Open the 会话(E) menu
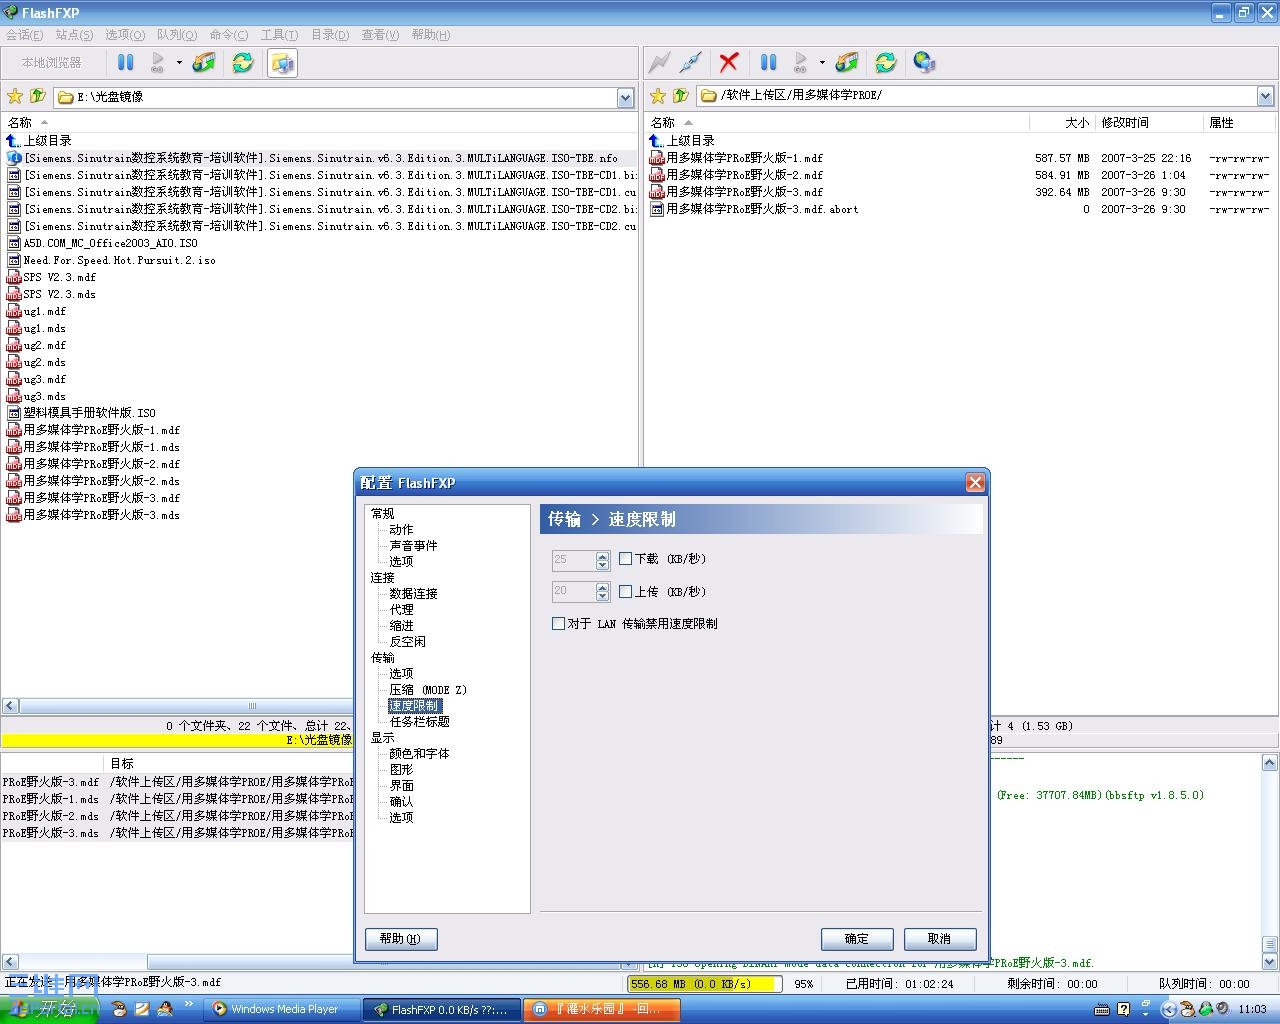The height and width of the screenshot is (1024, 1280). pyautogui.click(x=25, y=35)
